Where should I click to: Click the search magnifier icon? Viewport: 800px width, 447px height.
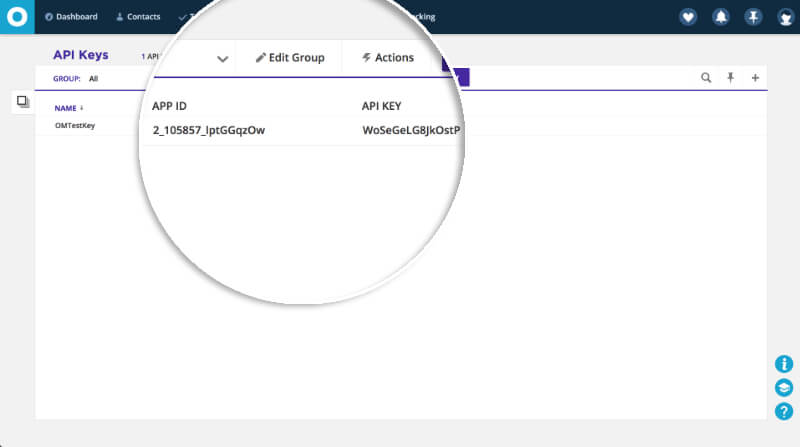click(706, 78)
